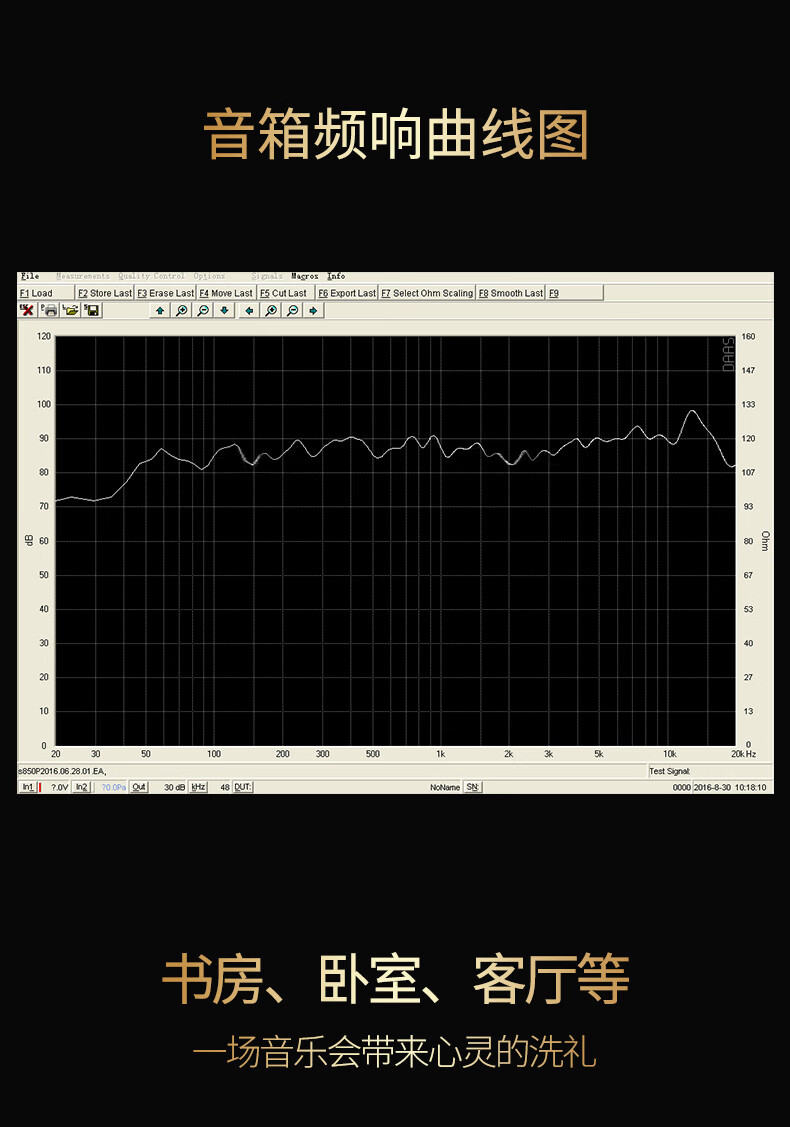The height and width of the screenshot is (1127, 790).
Task: Click the ?0.0Pa pressure value
Action: click(114, 788)
